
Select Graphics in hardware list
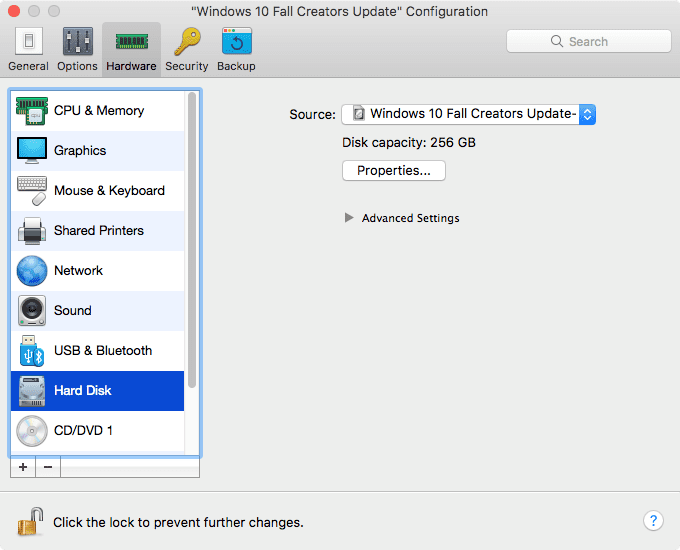(x=98, y=151)
